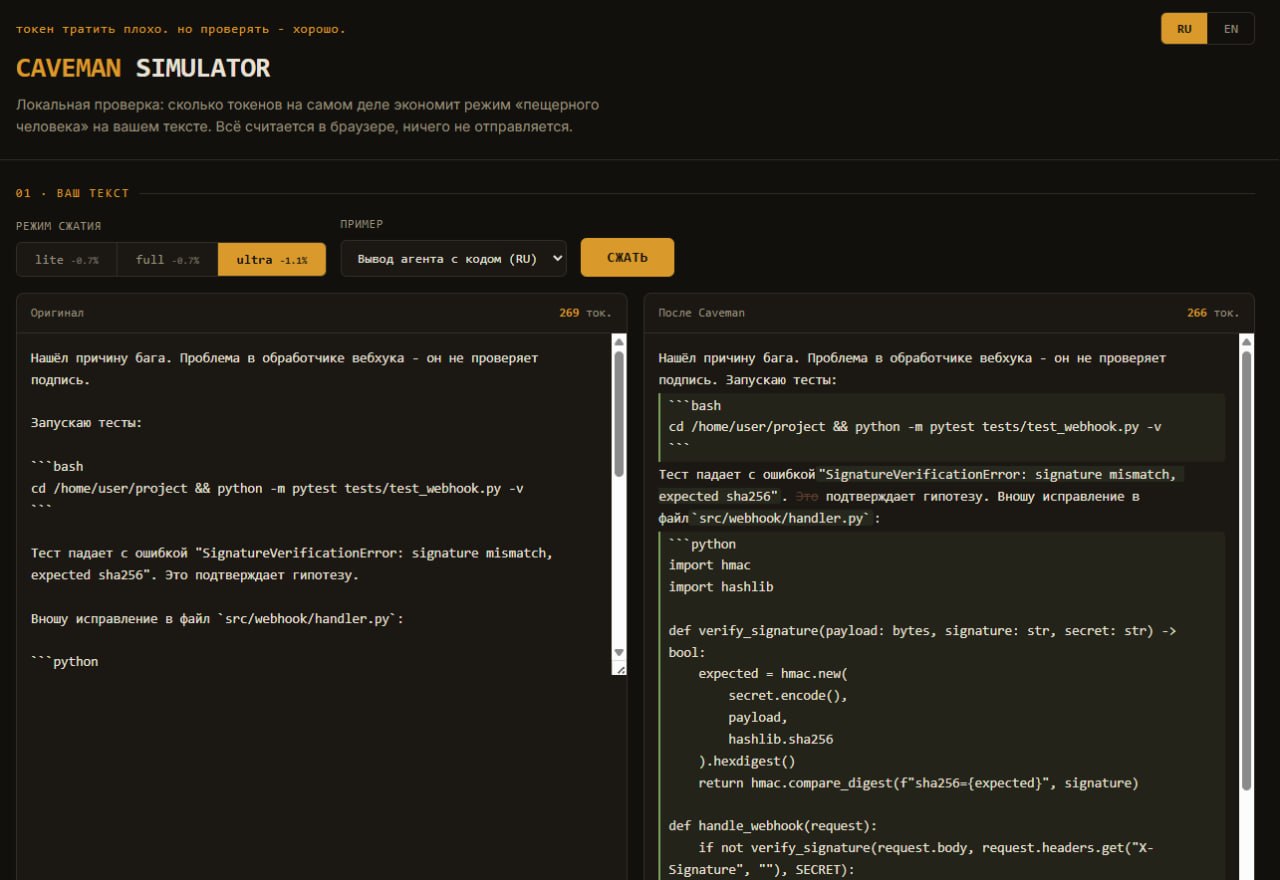The height and width of the screenshot is (880, 1280).
Task: Click the down arrow of the Оригинал textarea scrollbar
Action: (619, 652)
